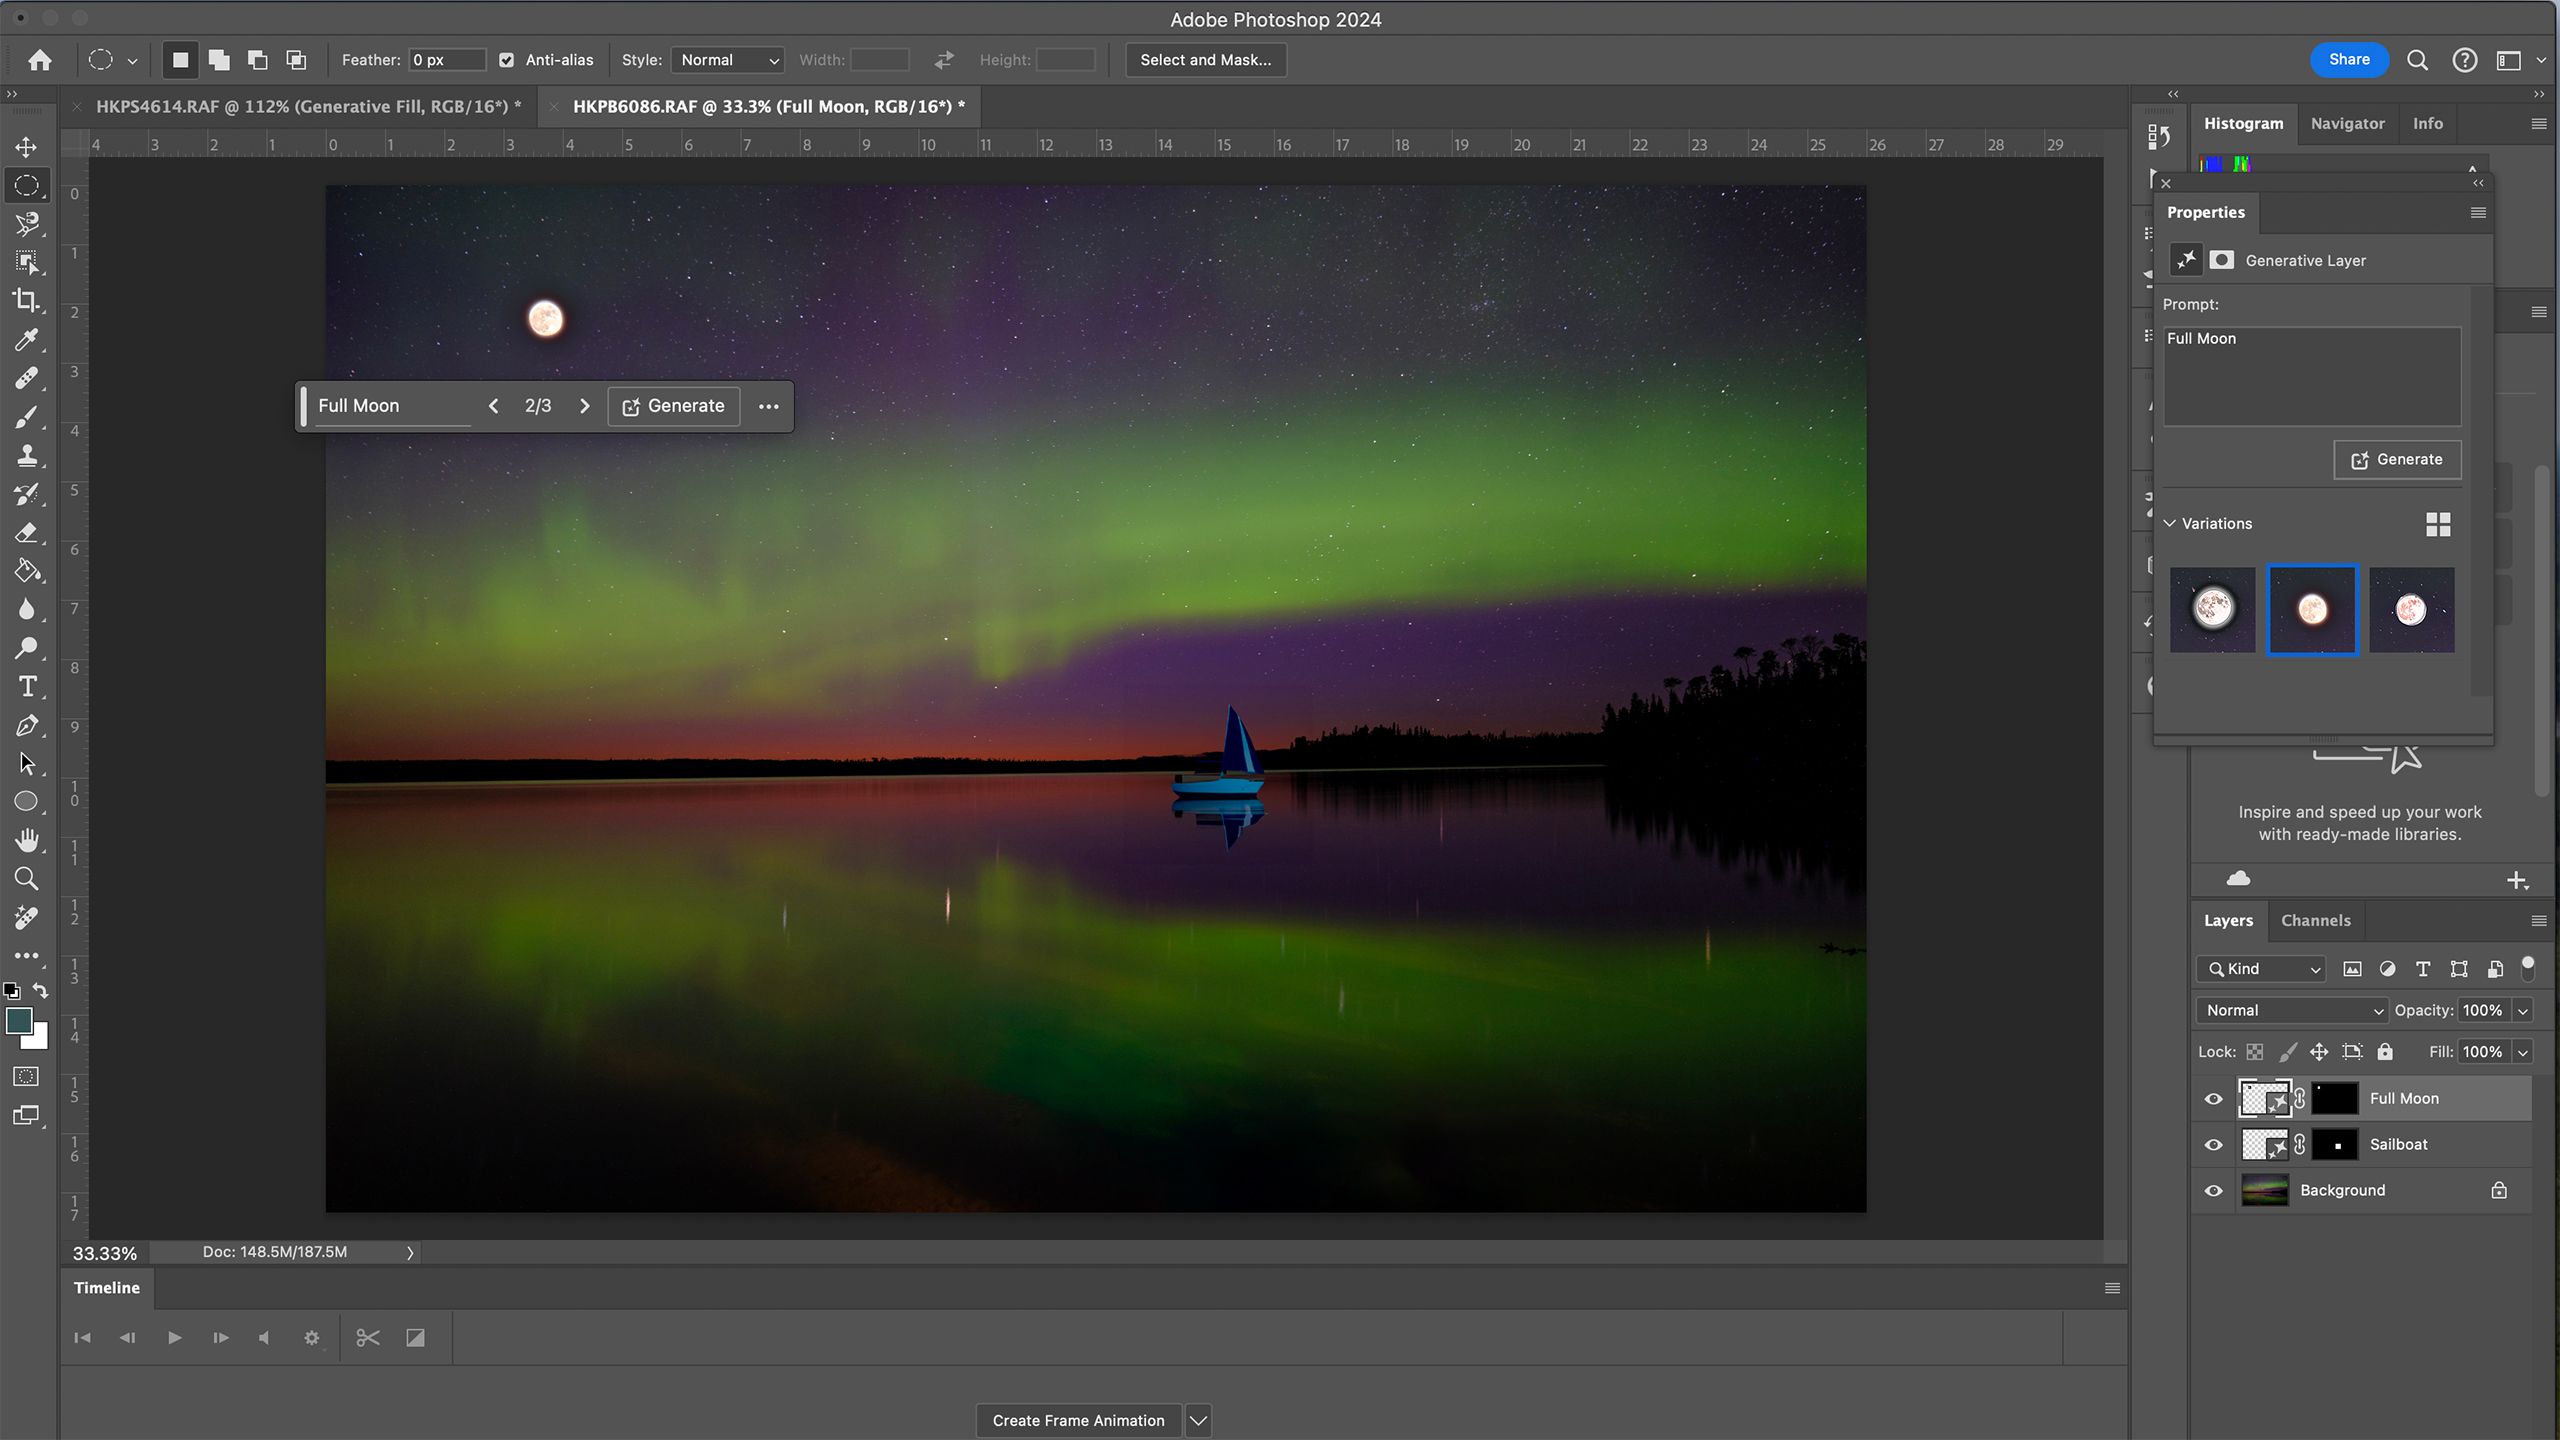Toggle visibility of Full Moon layer
Image resolution: width=2560 pixels, height=1440 pixels.
click(2215, 1097)
